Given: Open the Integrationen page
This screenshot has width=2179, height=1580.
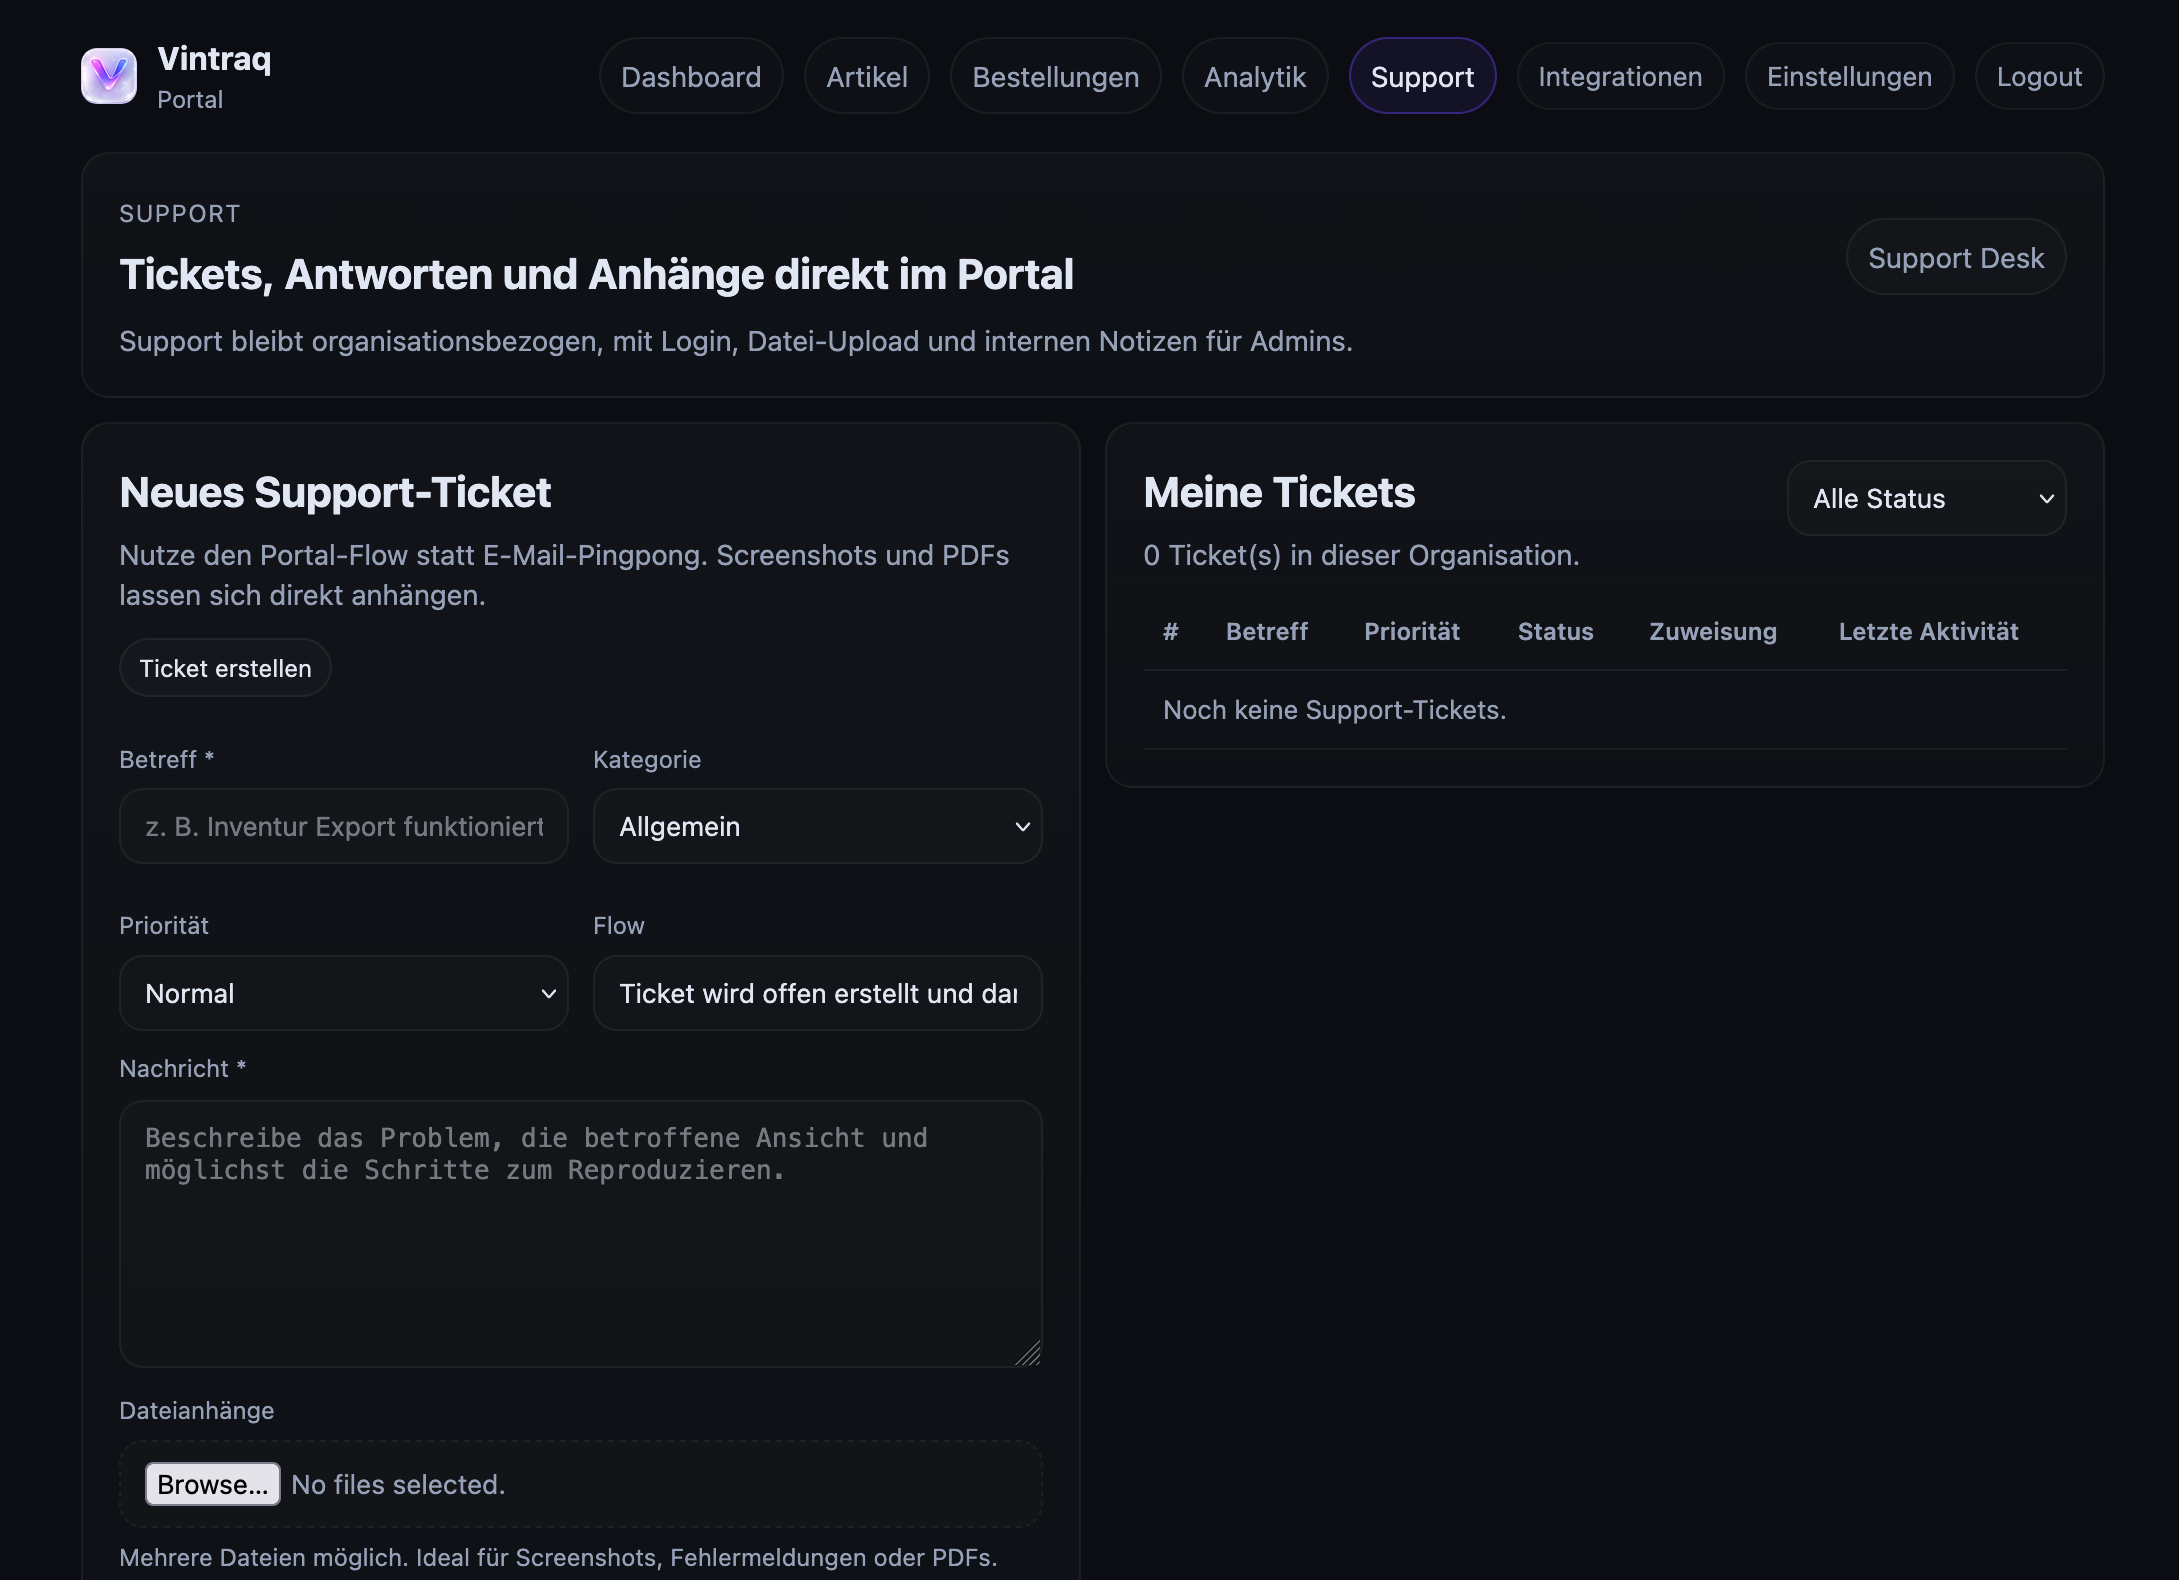Looking at the screenshot, I should 1619,77.
